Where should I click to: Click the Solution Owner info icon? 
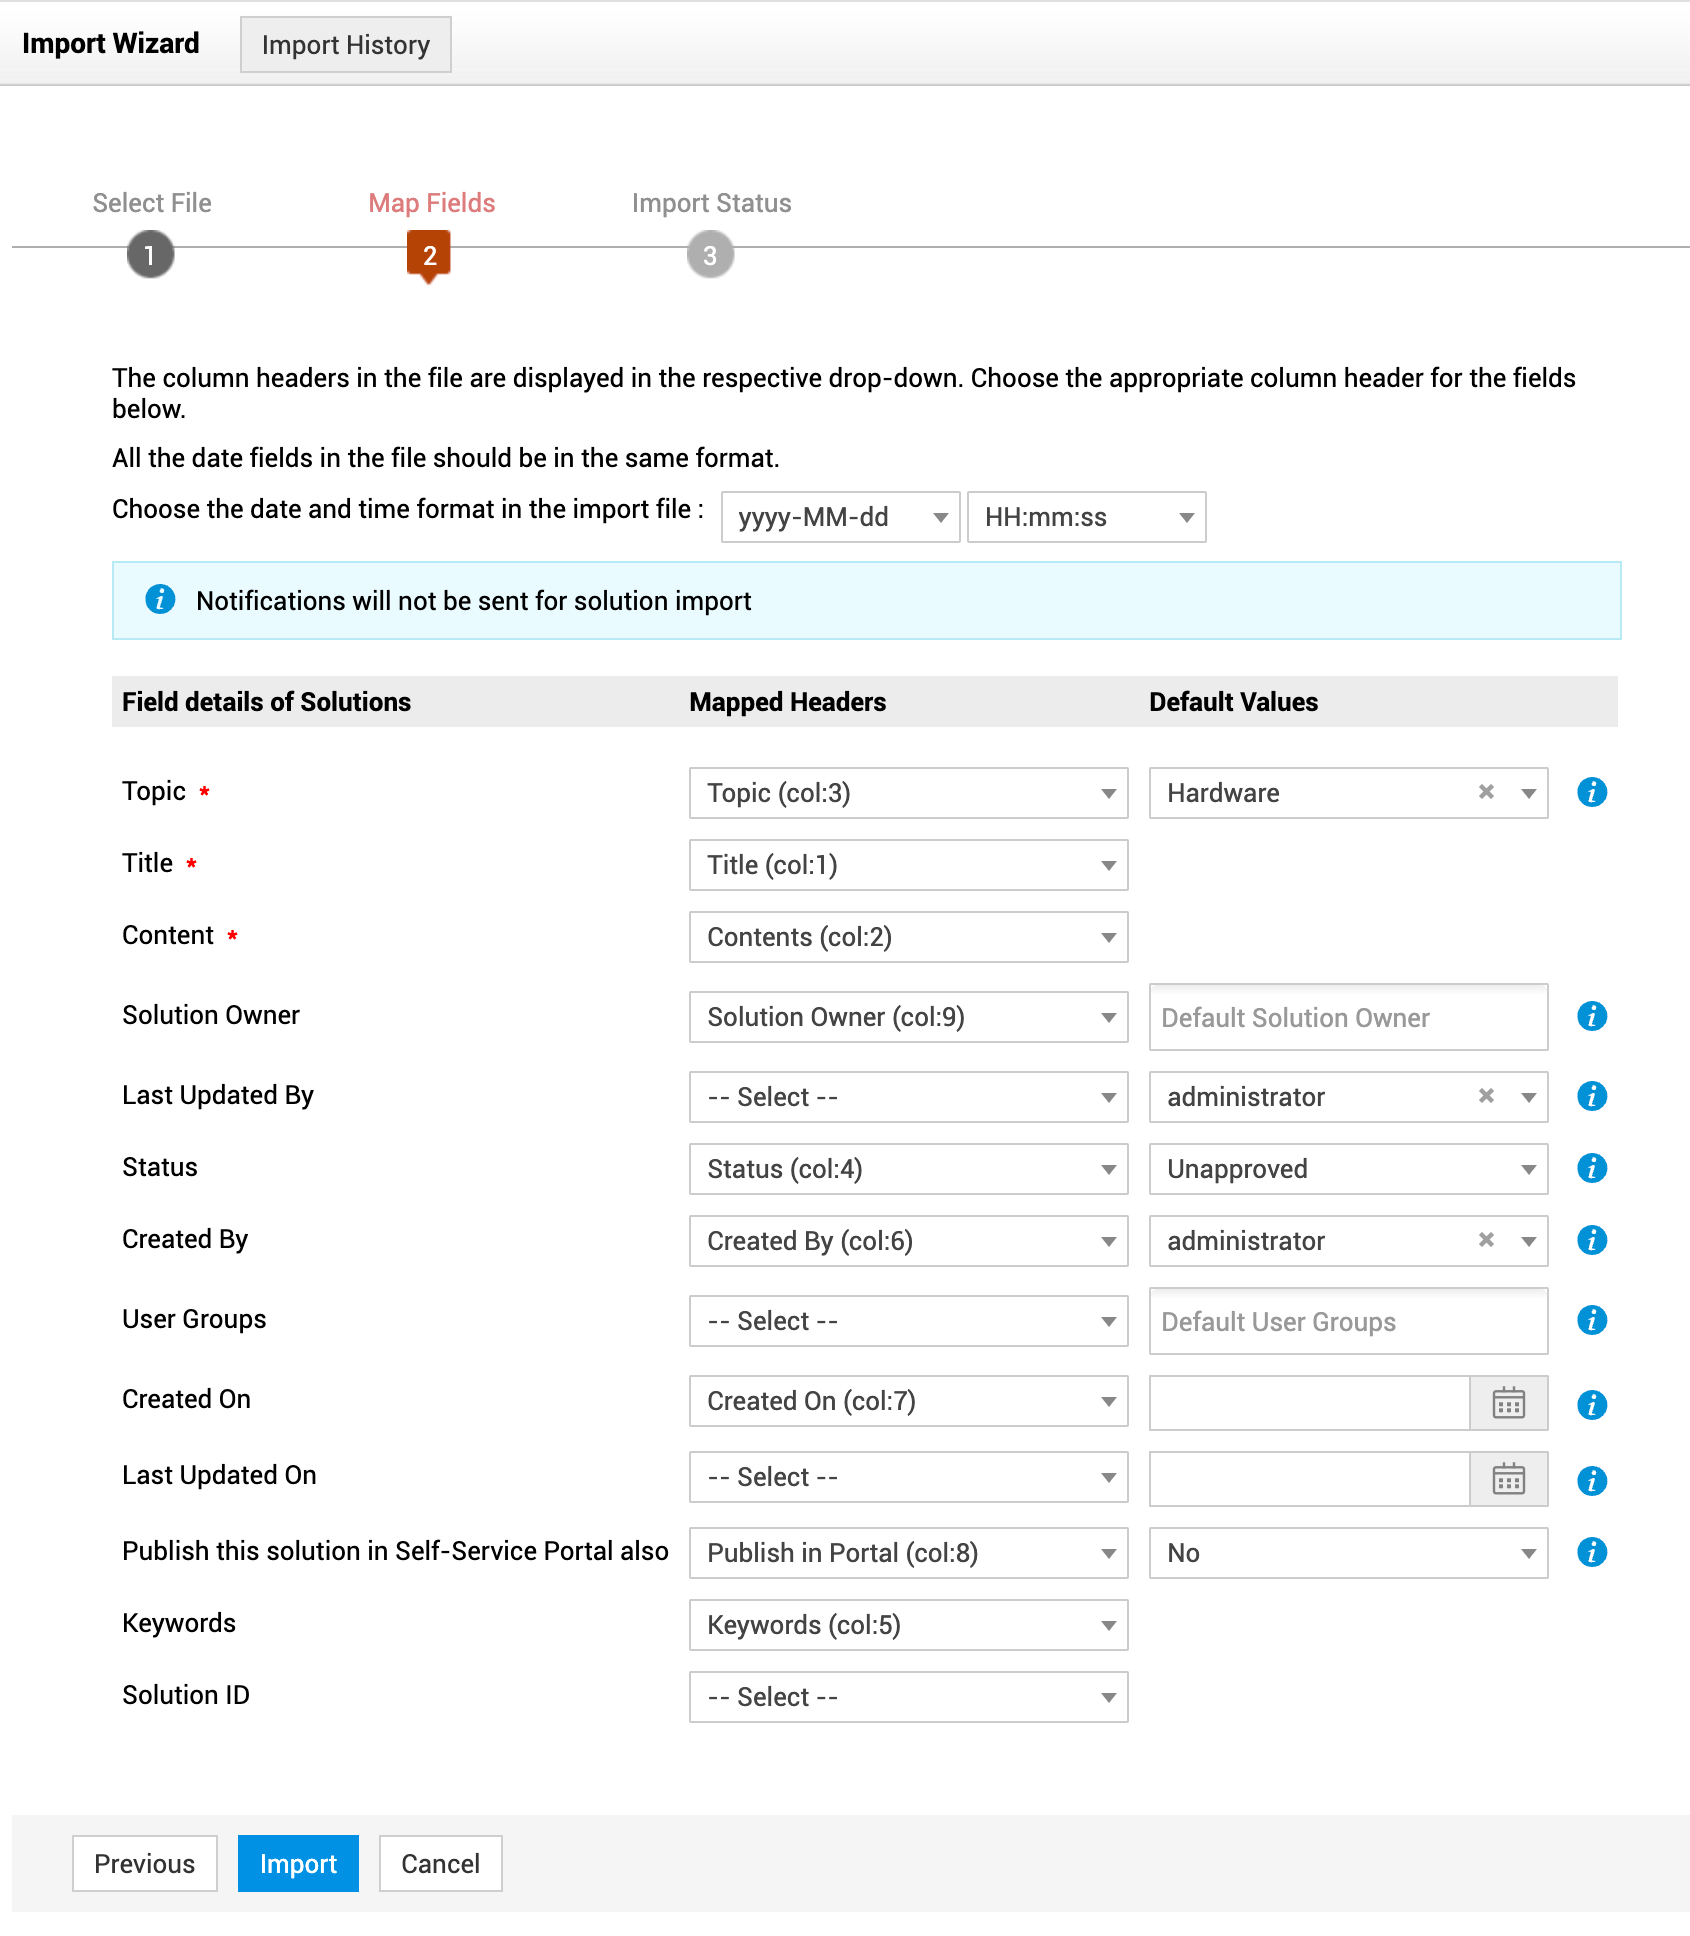[1591, 1016]
